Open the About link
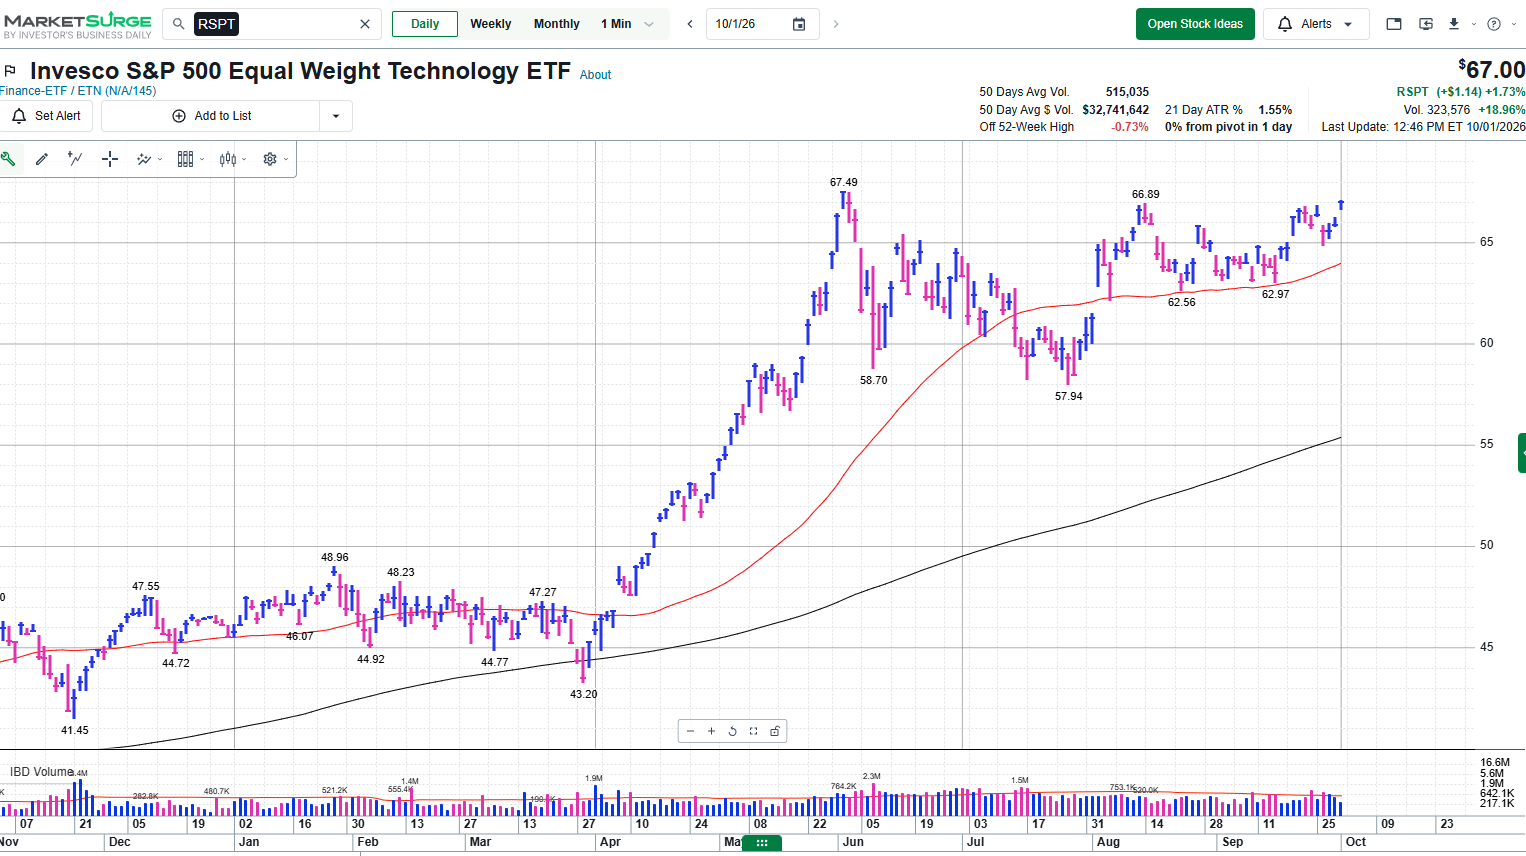Viewport: 1526px width, 856px height. (x=595, y=75)
